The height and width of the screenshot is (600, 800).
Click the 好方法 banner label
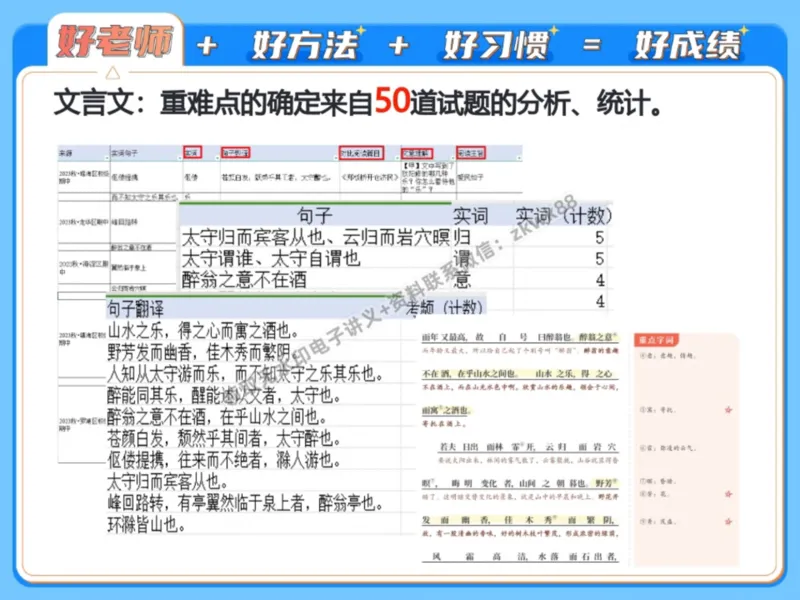pyautogui.click(x=305, y=44)
